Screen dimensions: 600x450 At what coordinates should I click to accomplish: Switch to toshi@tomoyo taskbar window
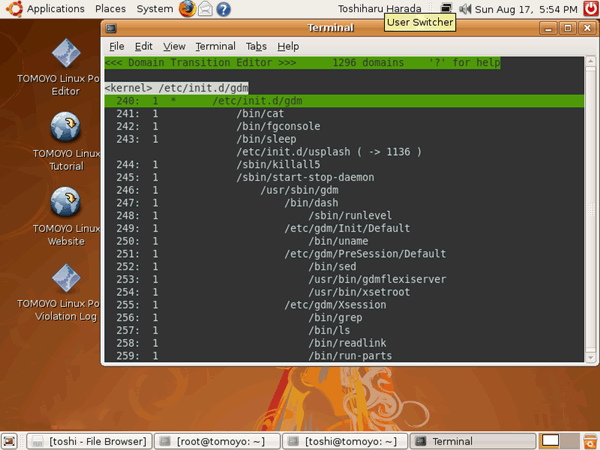pos(345,441)
